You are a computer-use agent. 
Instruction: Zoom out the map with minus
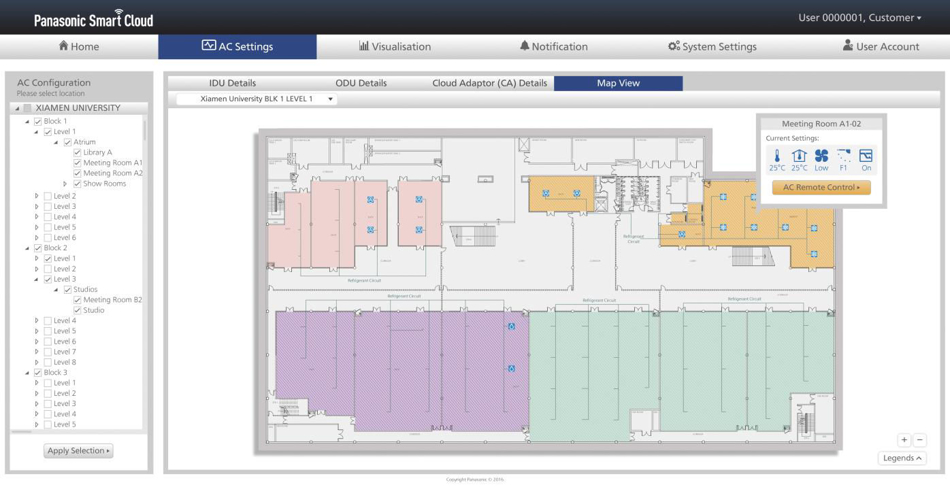tap(919, 440)
